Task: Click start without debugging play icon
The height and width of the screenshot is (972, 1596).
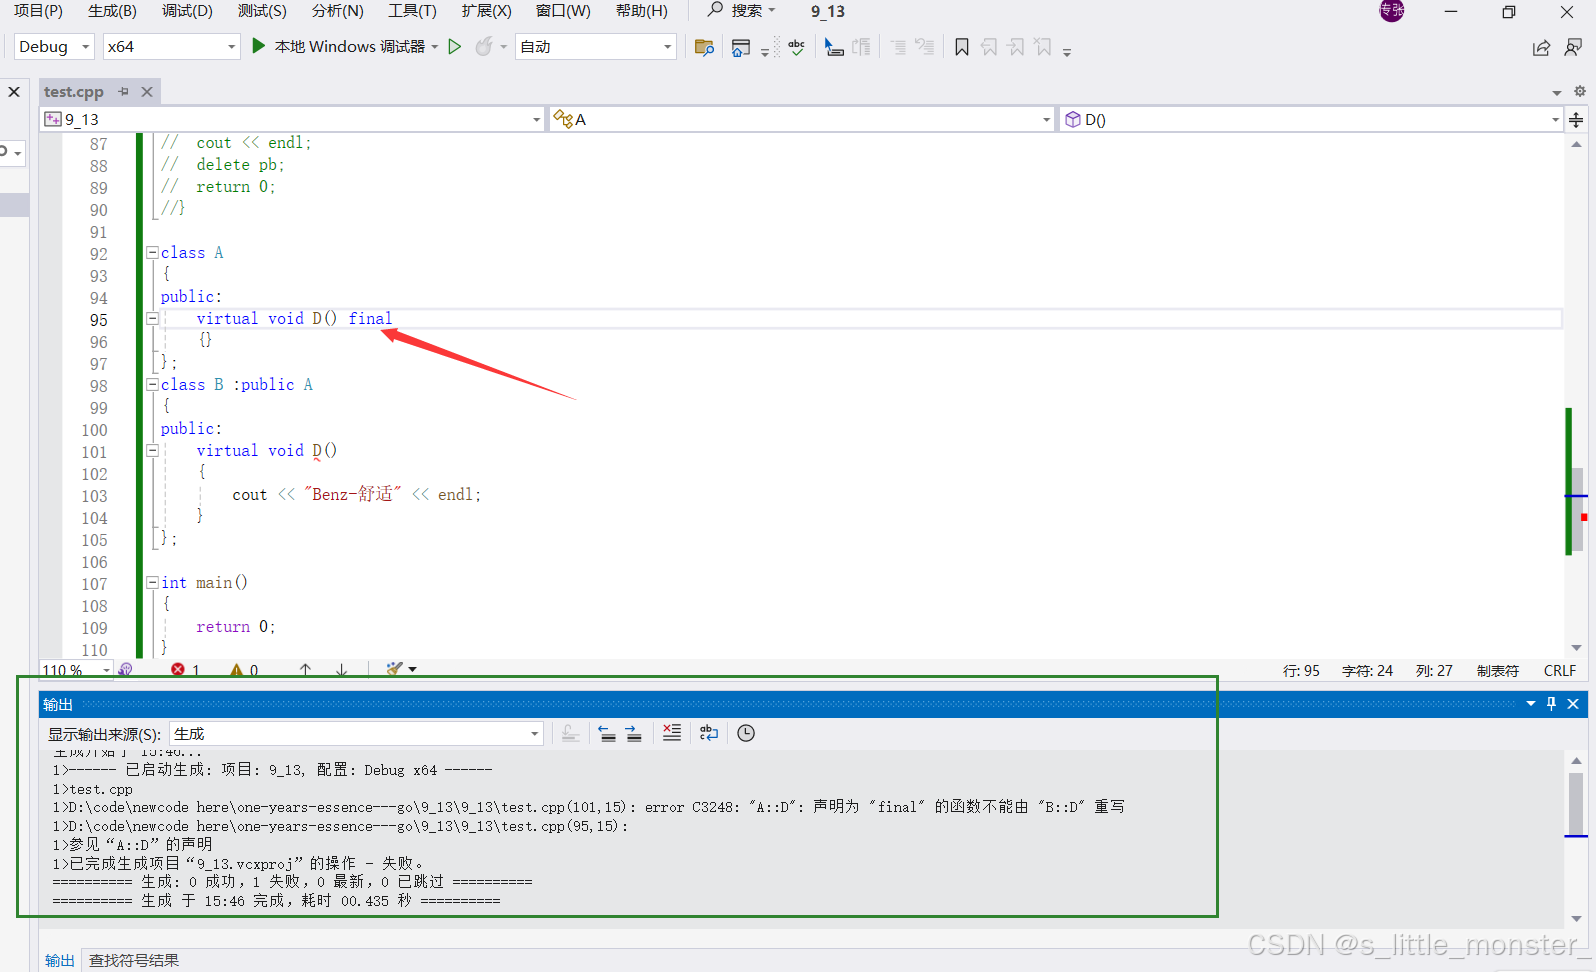Action: coord(455,47)
